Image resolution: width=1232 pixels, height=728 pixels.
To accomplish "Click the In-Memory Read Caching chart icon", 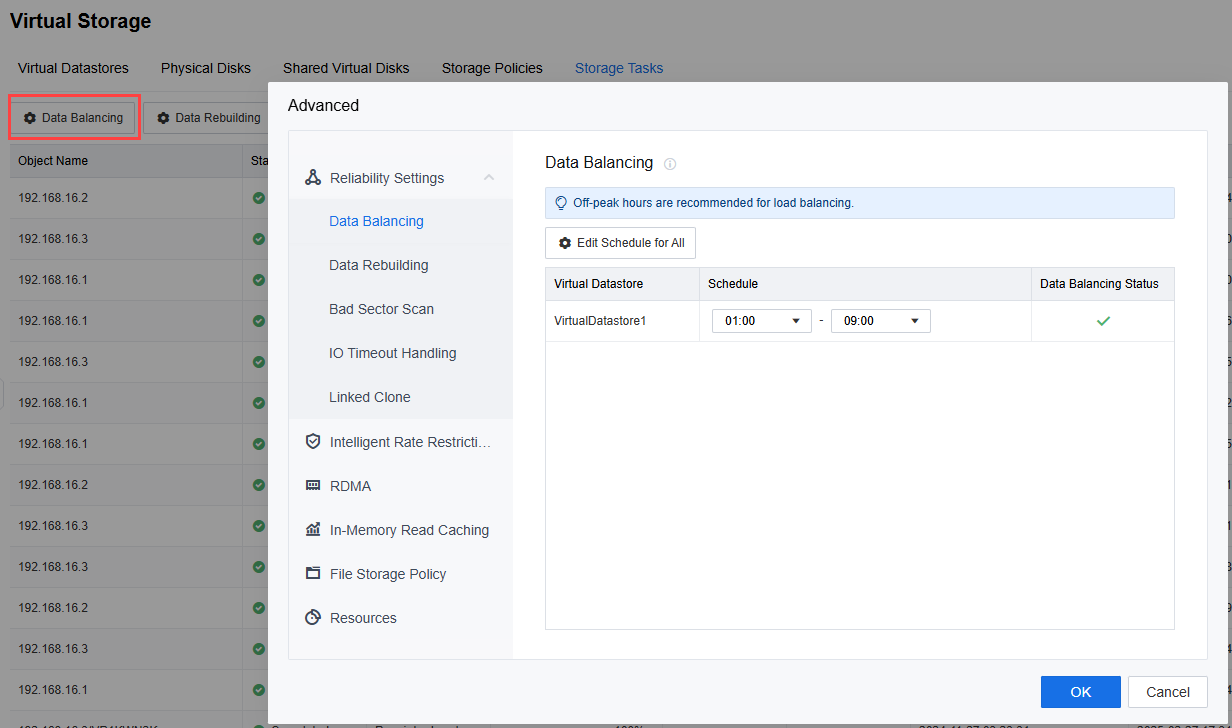I will click(313, 529).
